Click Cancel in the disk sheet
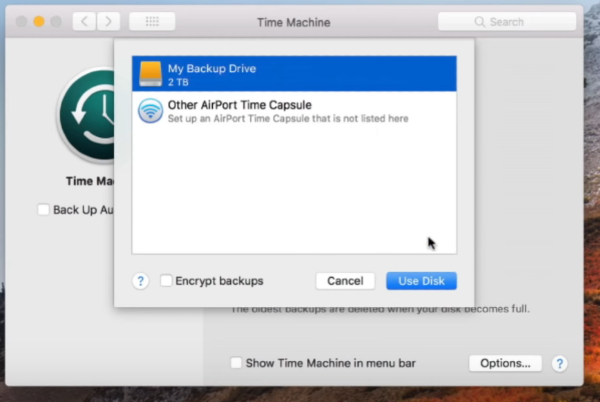The height and width of the screenshot is (402, 600). coord(345,281)
